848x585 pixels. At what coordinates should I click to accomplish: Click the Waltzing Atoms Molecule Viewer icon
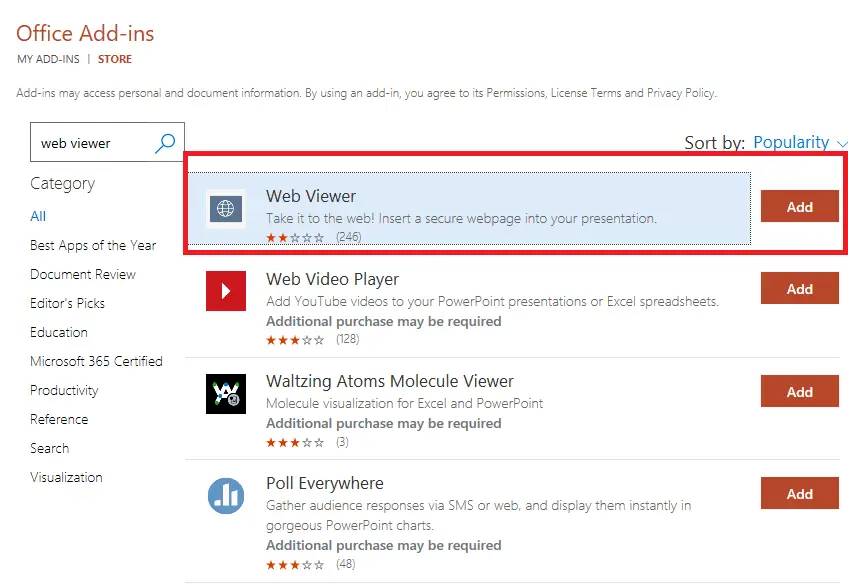pyautogui.click(x=226, y=394)
